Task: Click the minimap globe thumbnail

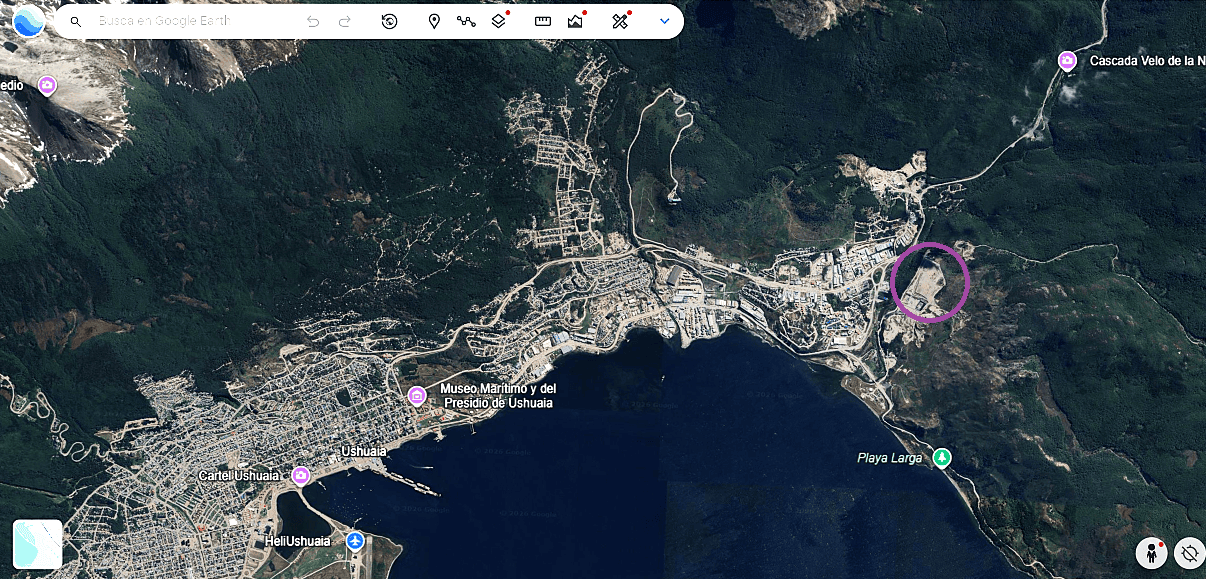Action: coord(38,544)
